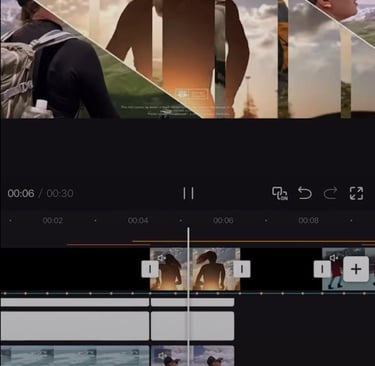Image resolution: width=375 pixels, height=366 pixels.
Task: Mute the bottom man-with-cap clip speaker icon
Action: pyautogui.click(x=162, y=356)
